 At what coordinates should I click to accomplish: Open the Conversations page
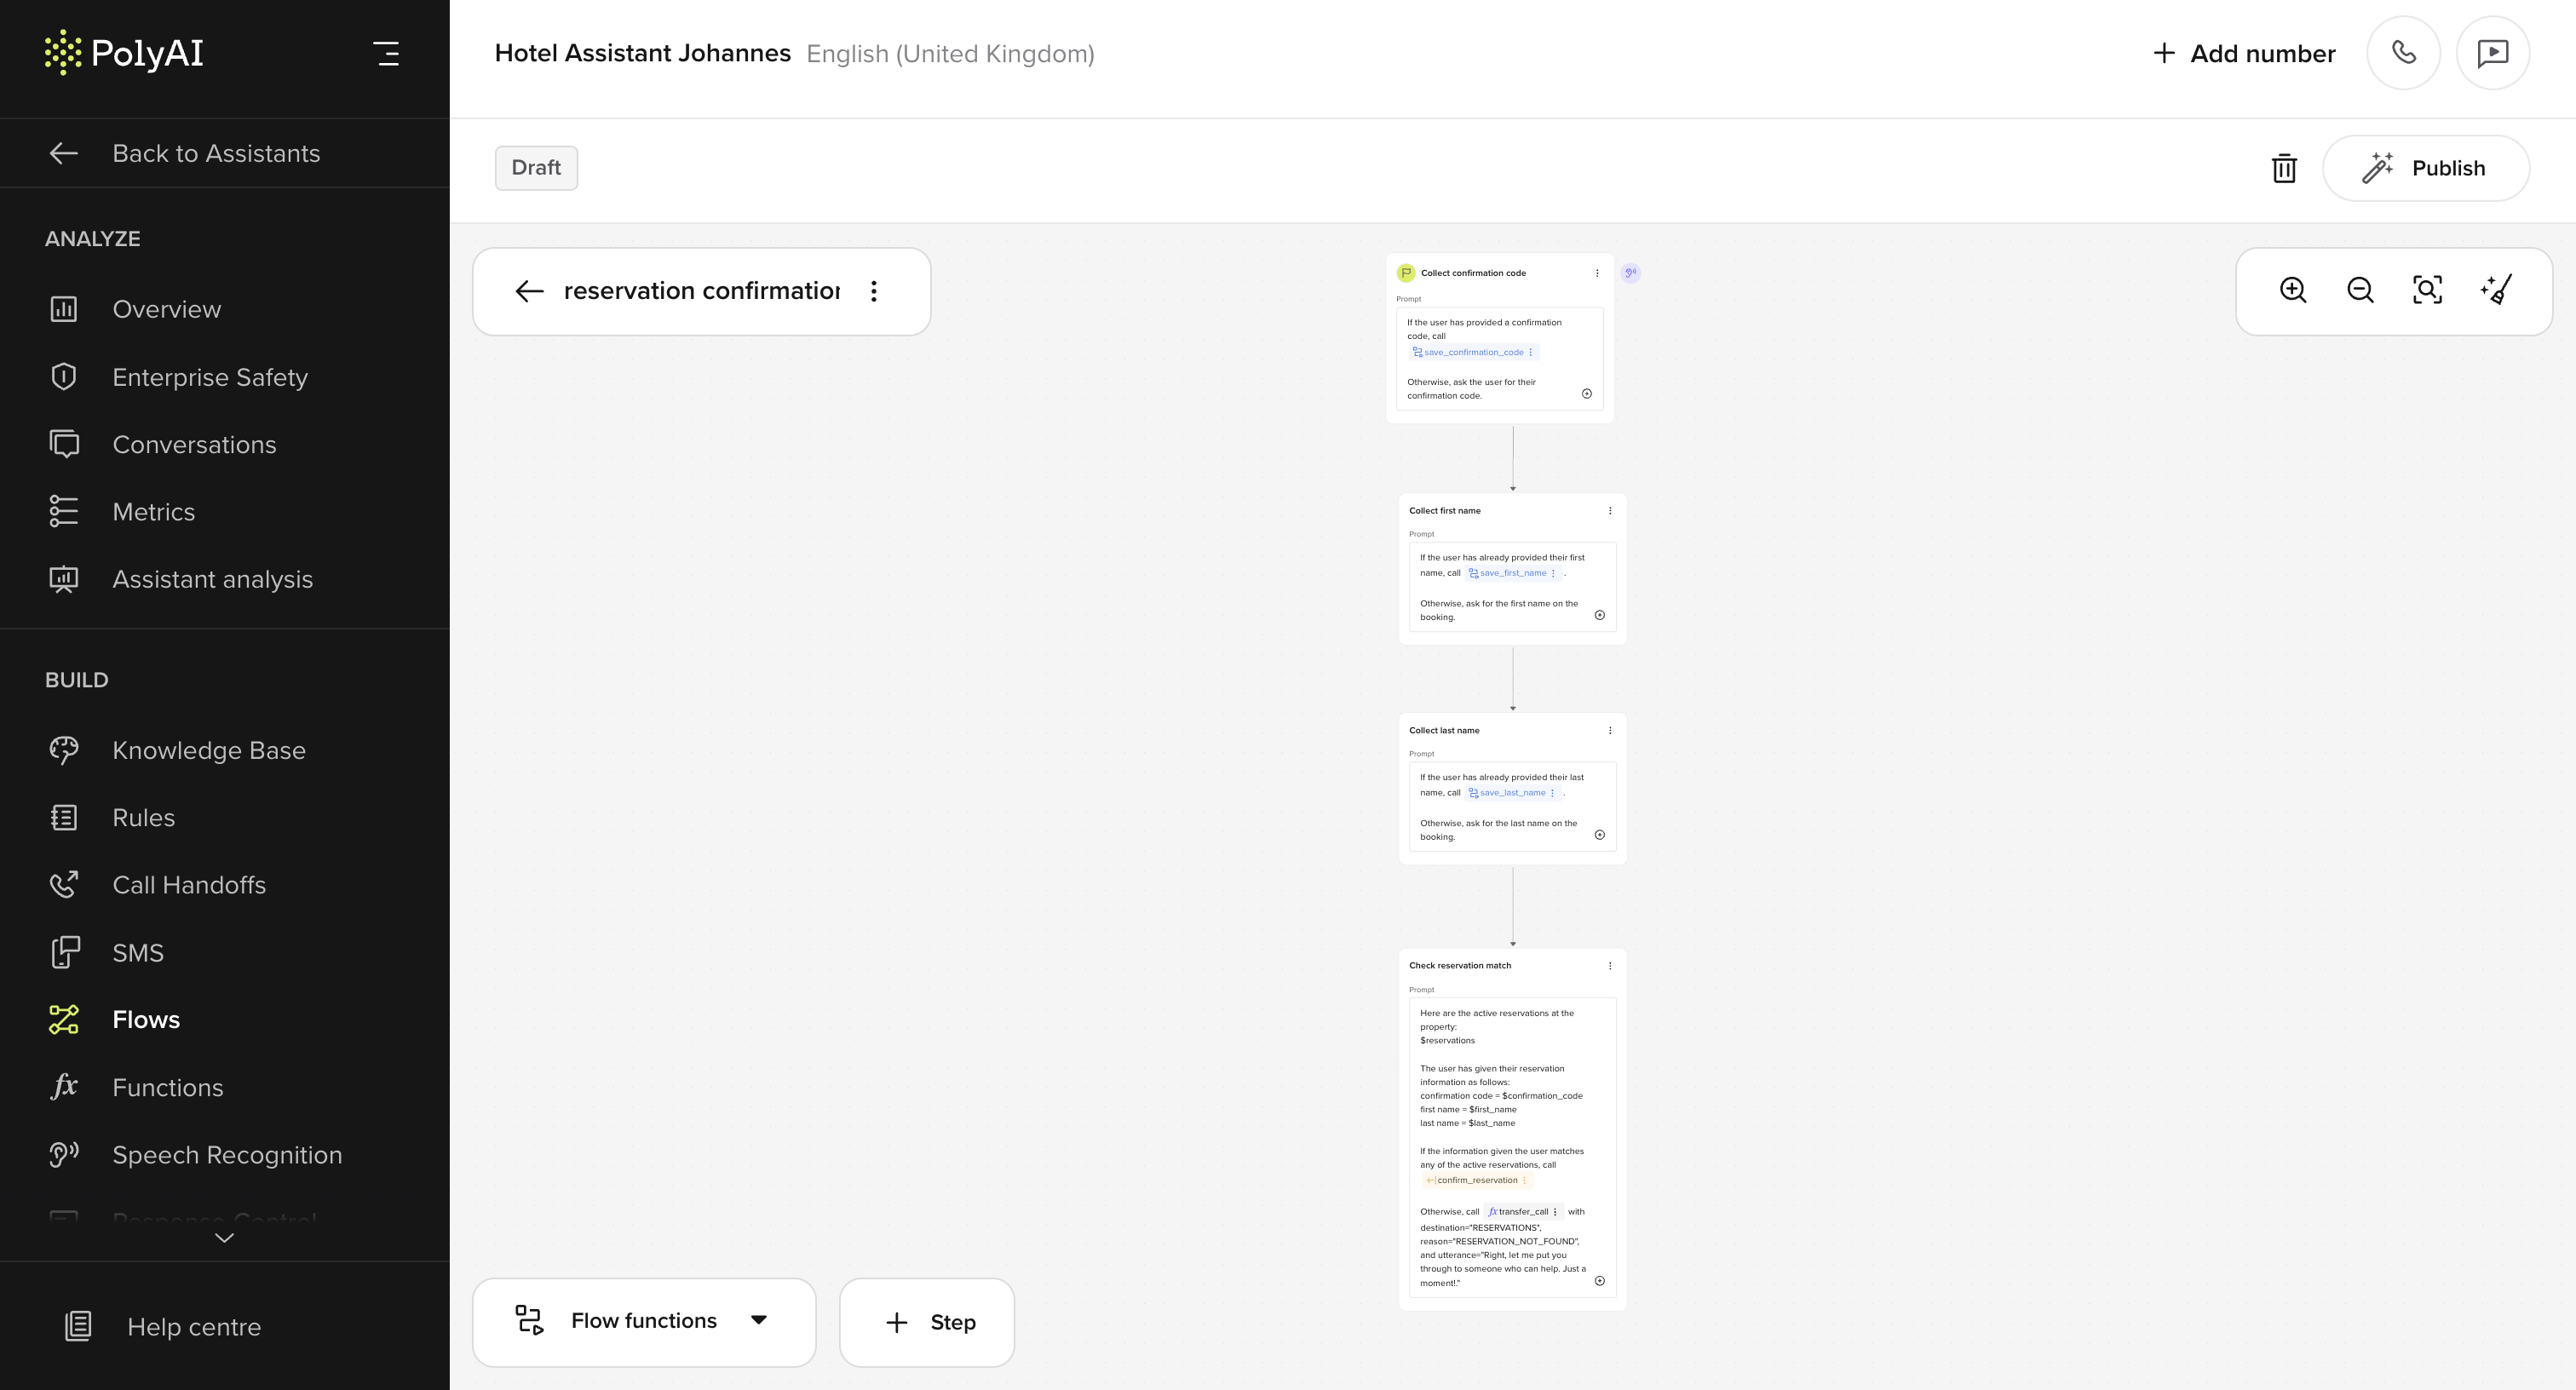tap(194, 445)
